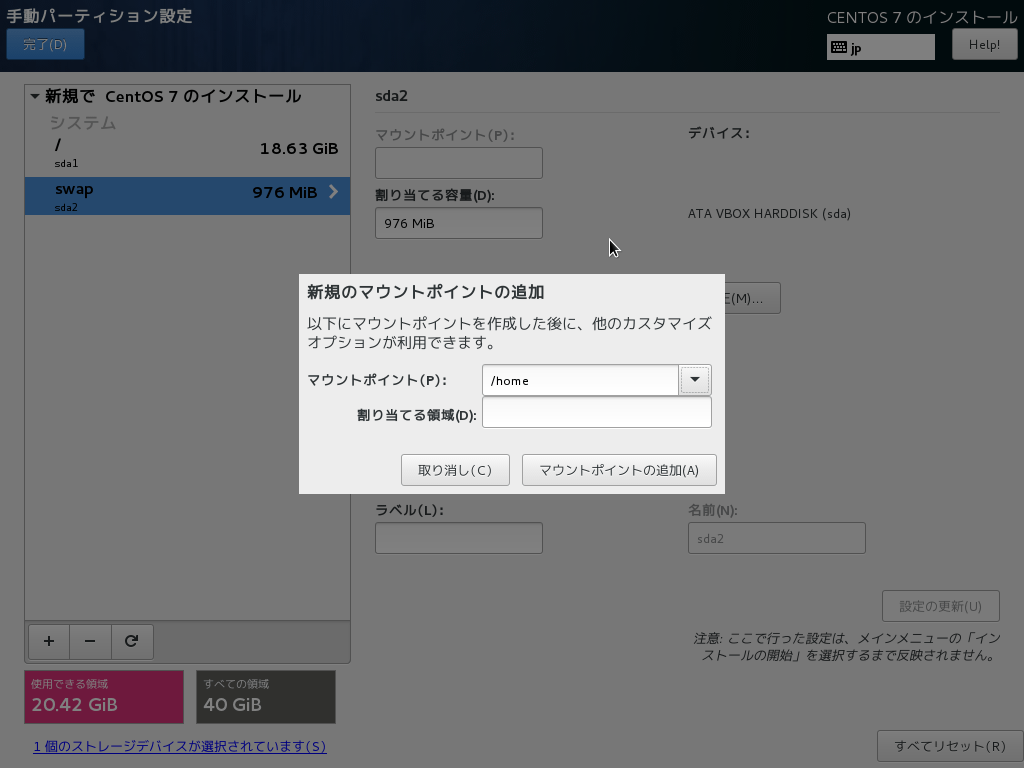Click the 完了(D) done button
This screenshot has height=768, width=1024.
(x=45, y=44)
